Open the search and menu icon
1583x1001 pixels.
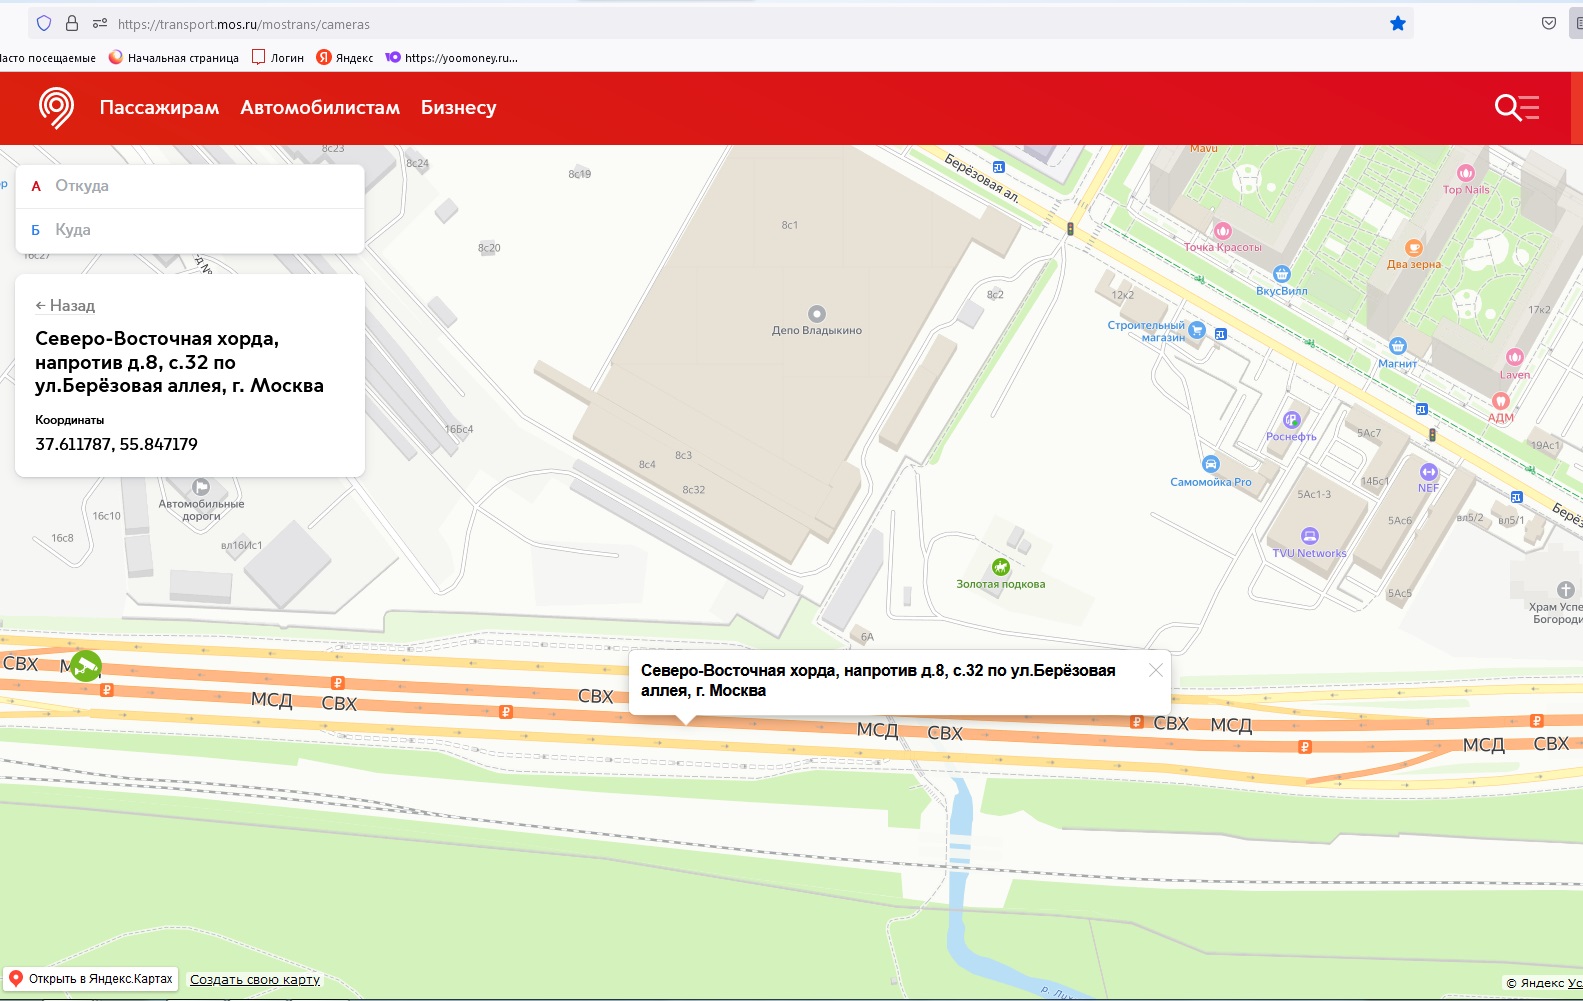[1516, 107]
